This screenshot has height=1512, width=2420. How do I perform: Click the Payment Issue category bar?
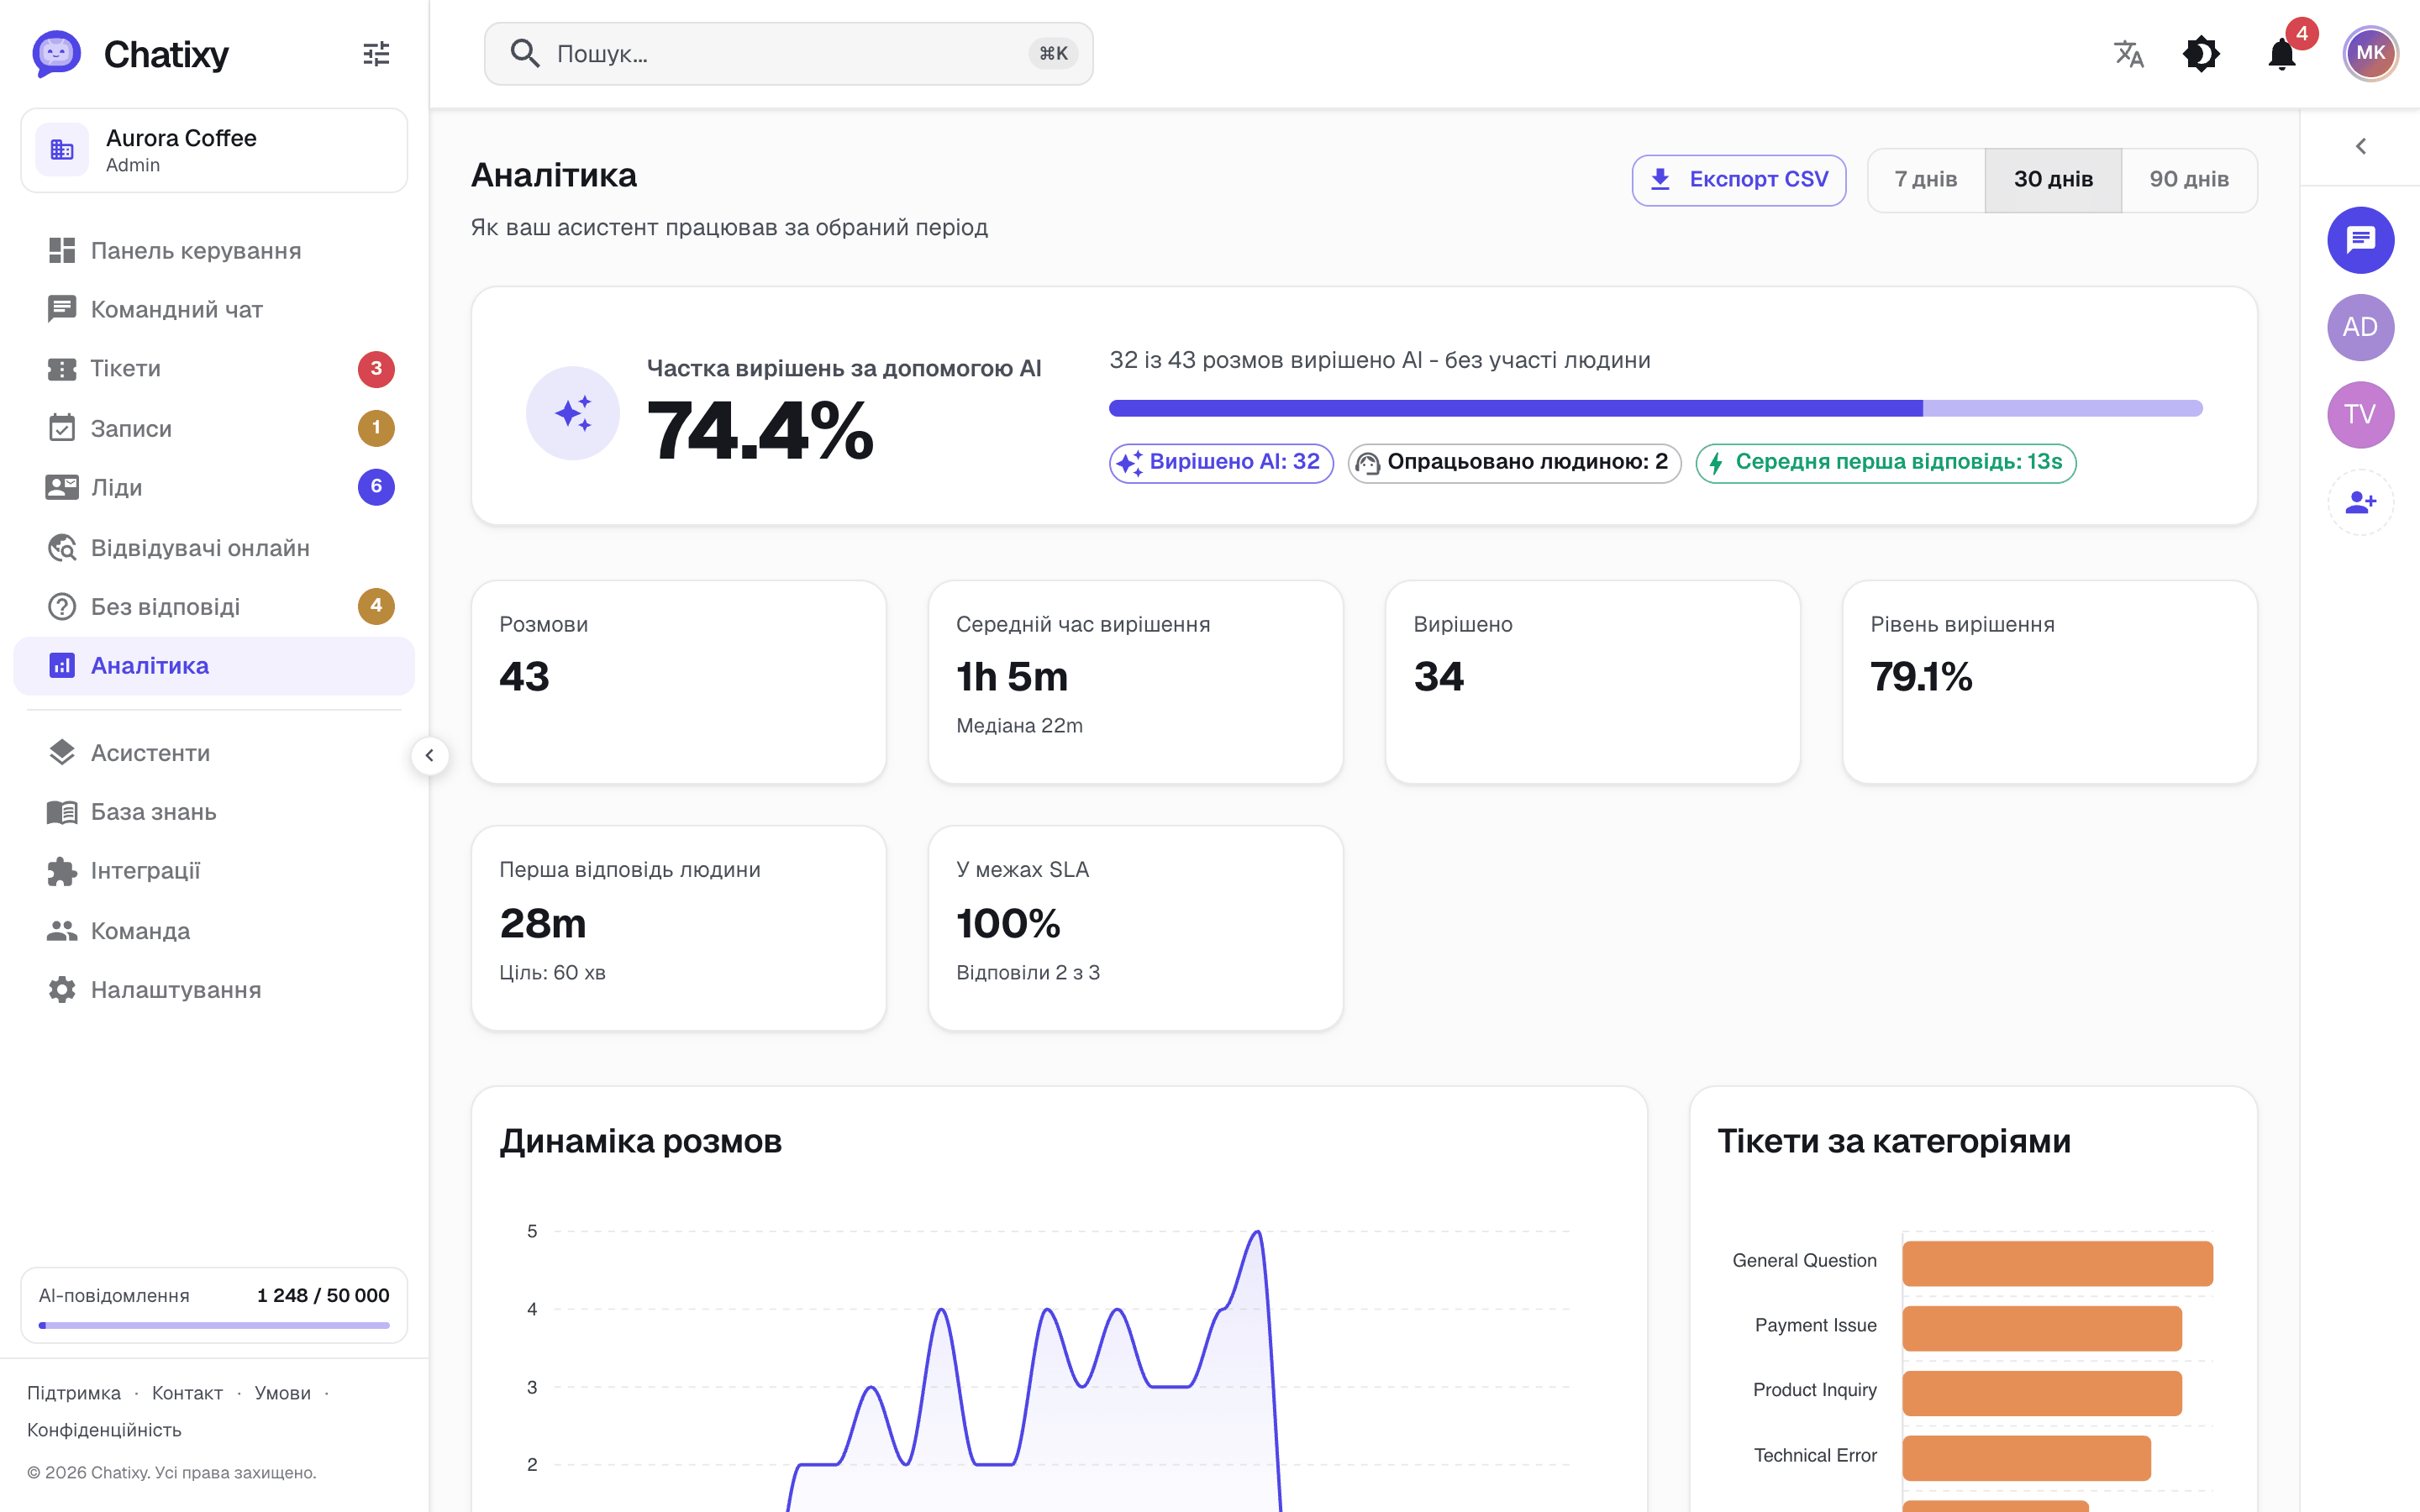(2042, 1328)
